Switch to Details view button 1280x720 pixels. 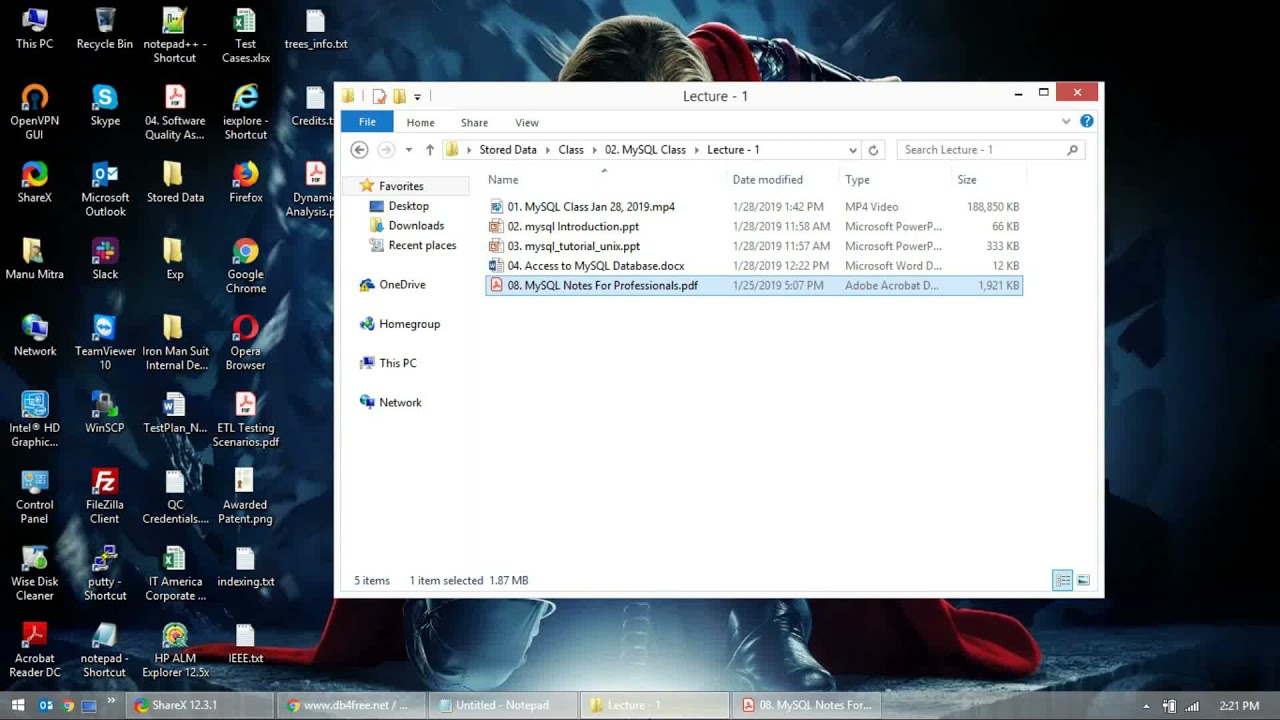pyautogui.click(x=1063, y=580)
